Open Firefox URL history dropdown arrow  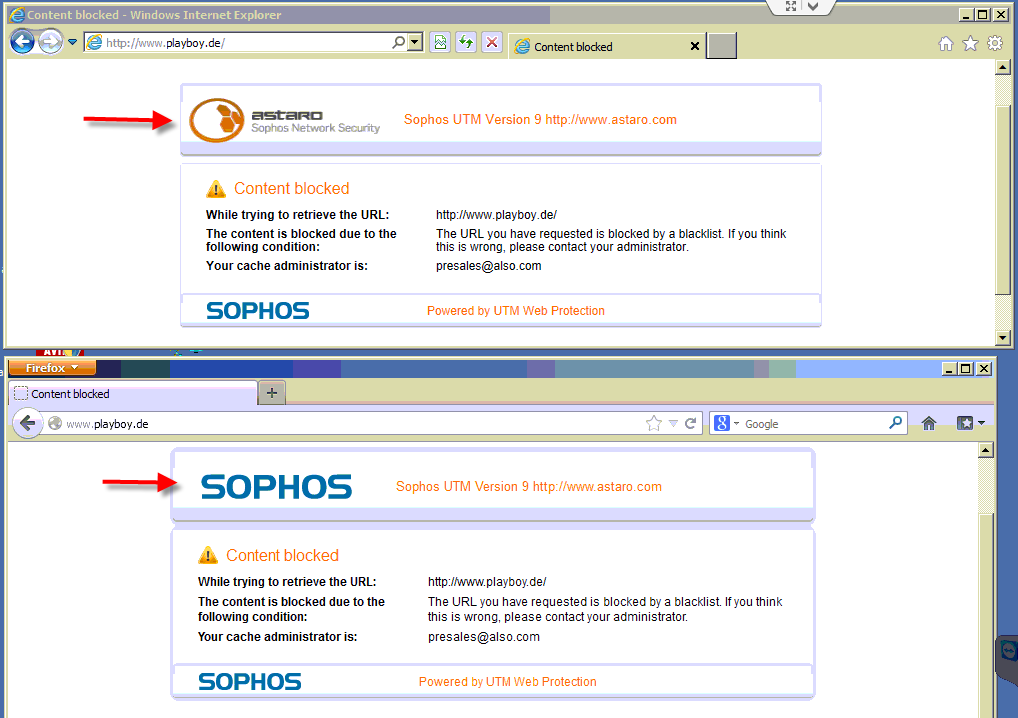click(x=673, y=423)
